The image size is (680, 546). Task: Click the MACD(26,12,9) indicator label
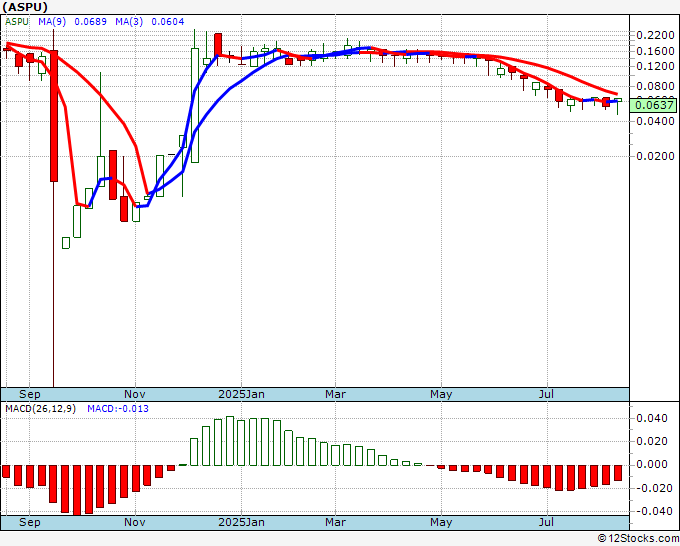(40, 409)
